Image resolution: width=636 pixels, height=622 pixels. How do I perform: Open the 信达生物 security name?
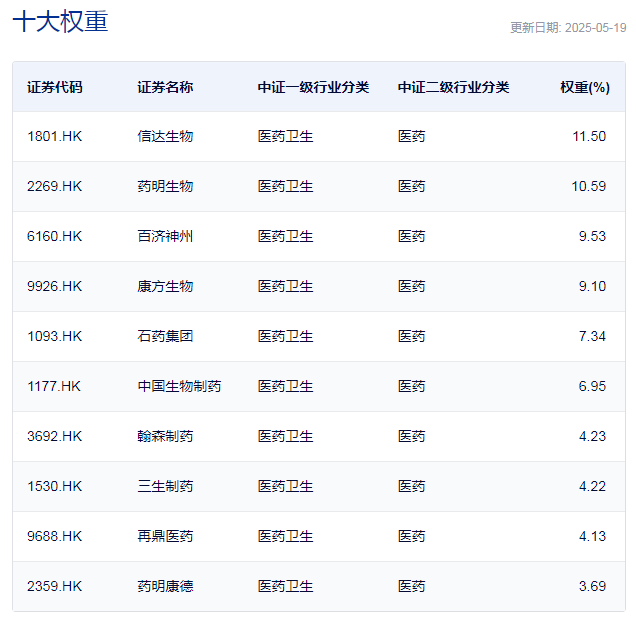(x=165, y=136)
